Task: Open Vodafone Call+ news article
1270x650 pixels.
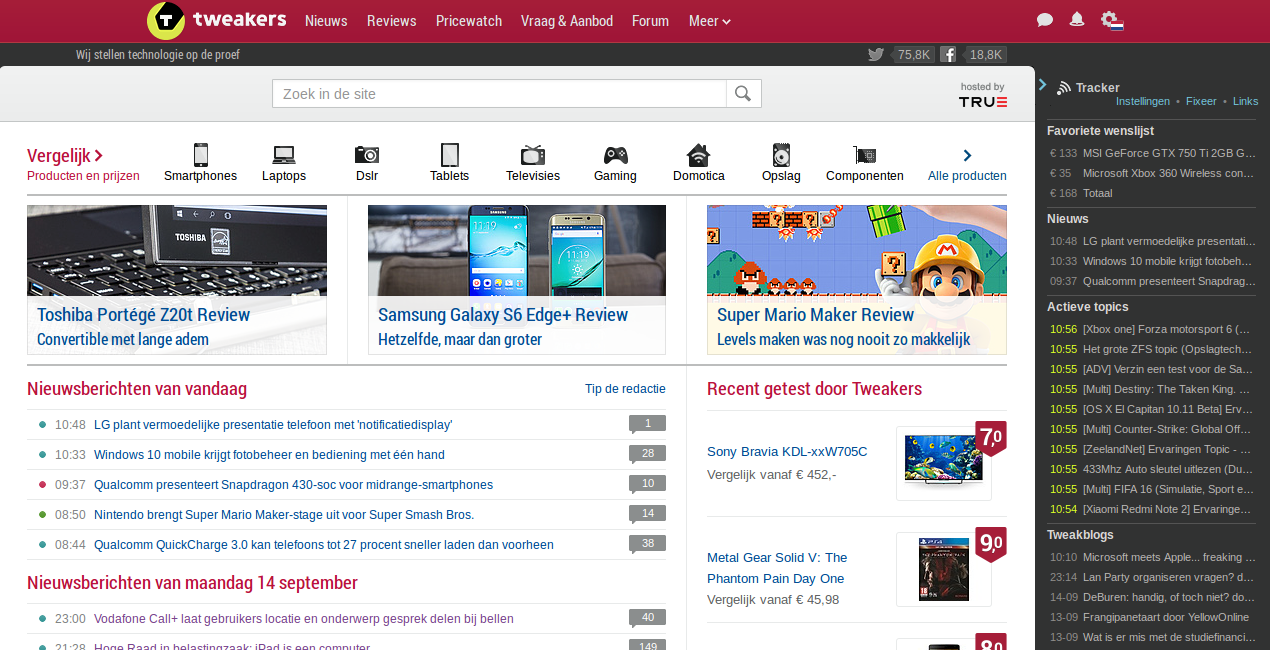Action: tap(304, 619)
